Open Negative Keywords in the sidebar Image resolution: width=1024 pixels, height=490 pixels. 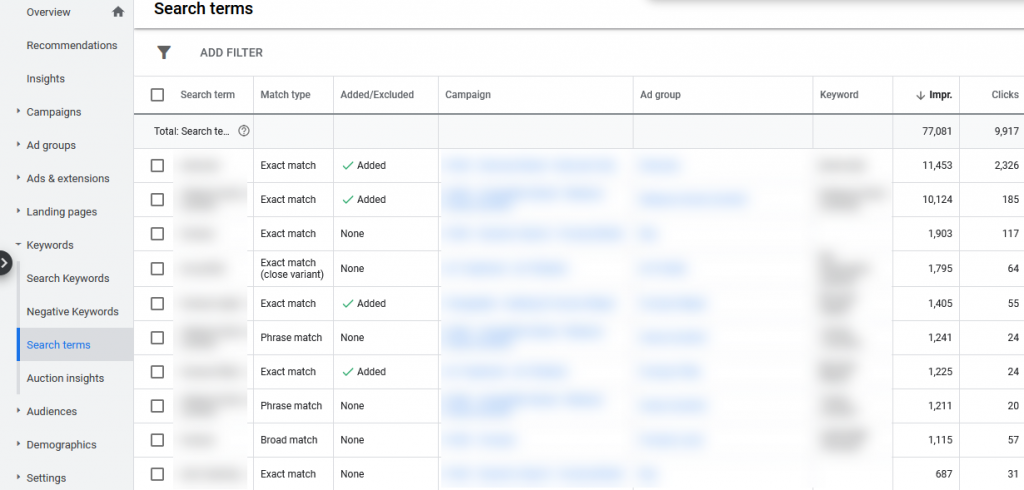(72, 312)
